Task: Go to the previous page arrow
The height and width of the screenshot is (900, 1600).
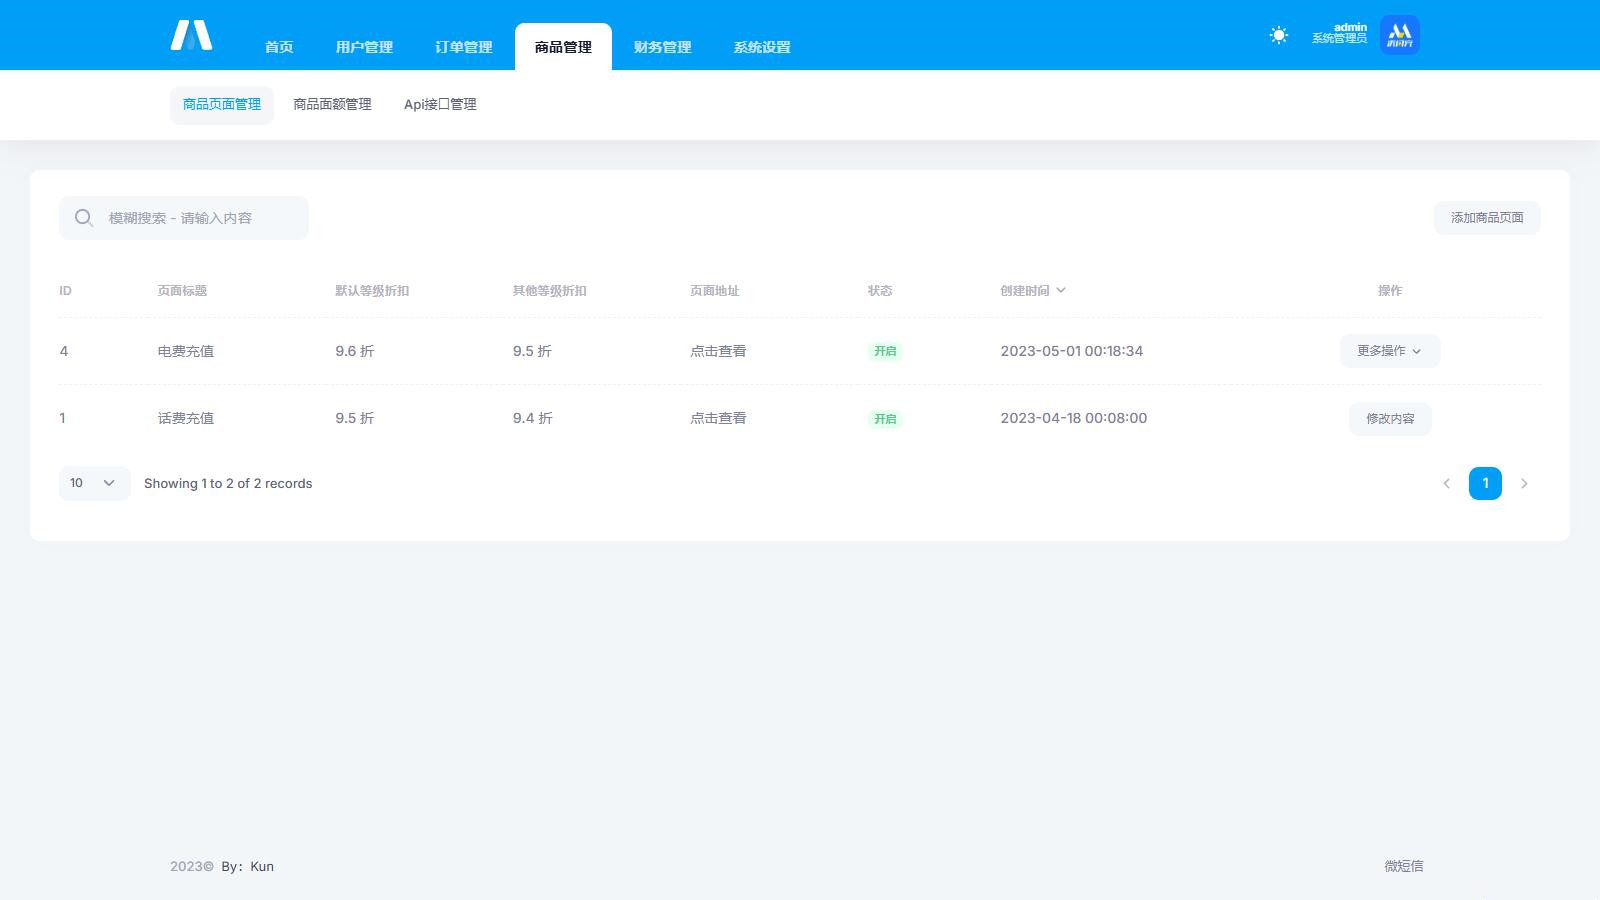Action: point(1446,483)
